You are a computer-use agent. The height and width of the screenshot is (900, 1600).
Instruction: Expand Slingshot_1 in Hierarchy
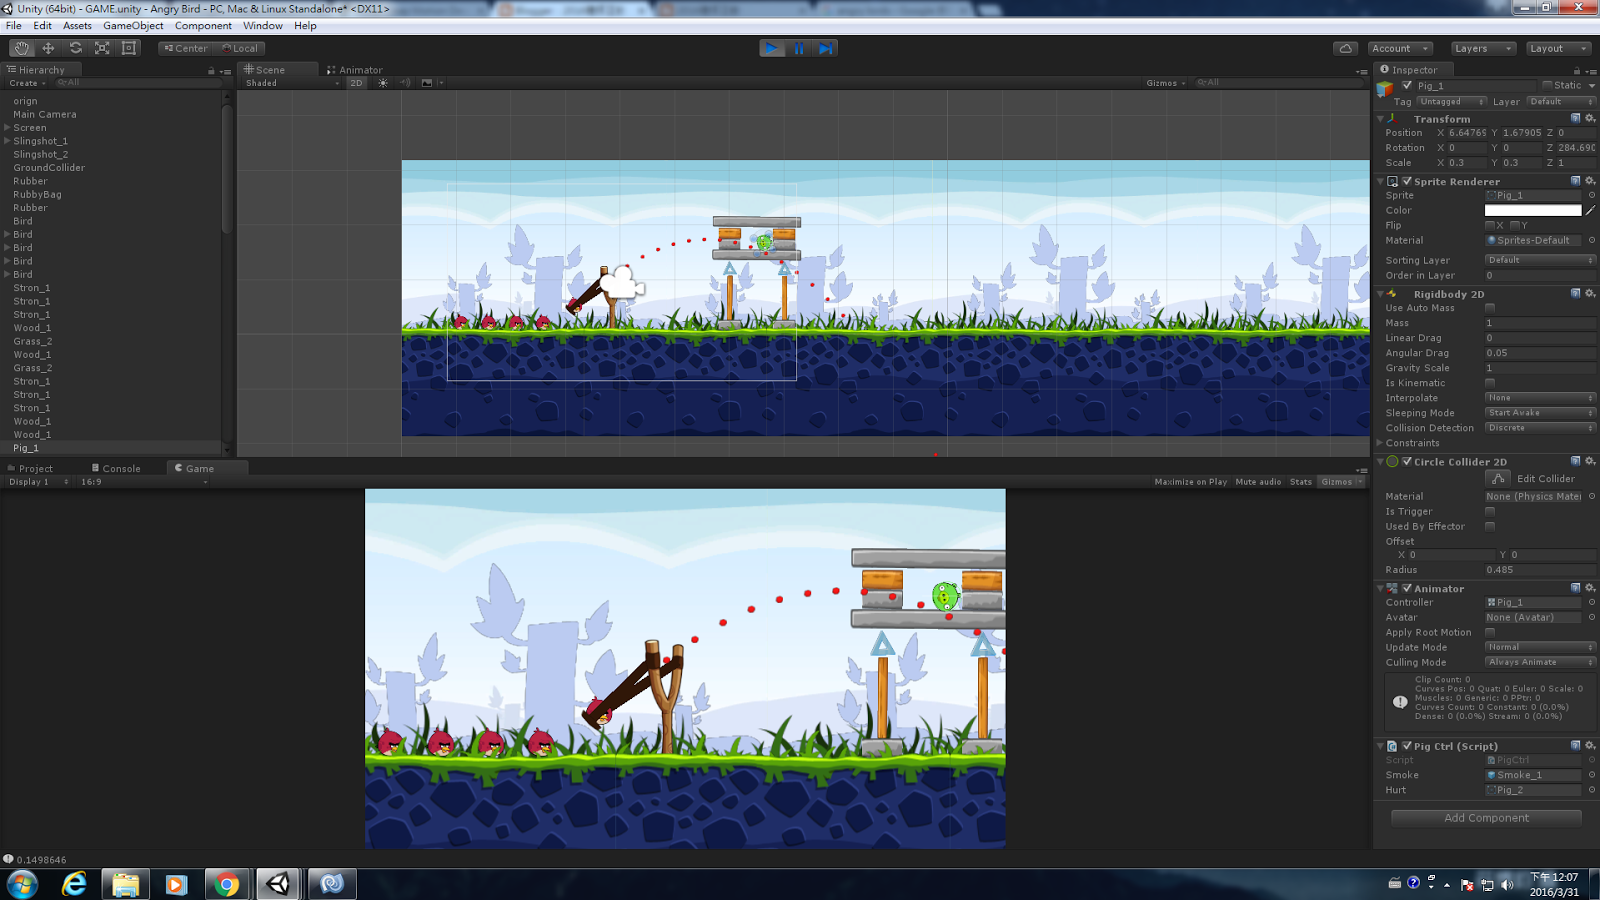[7, 141]
